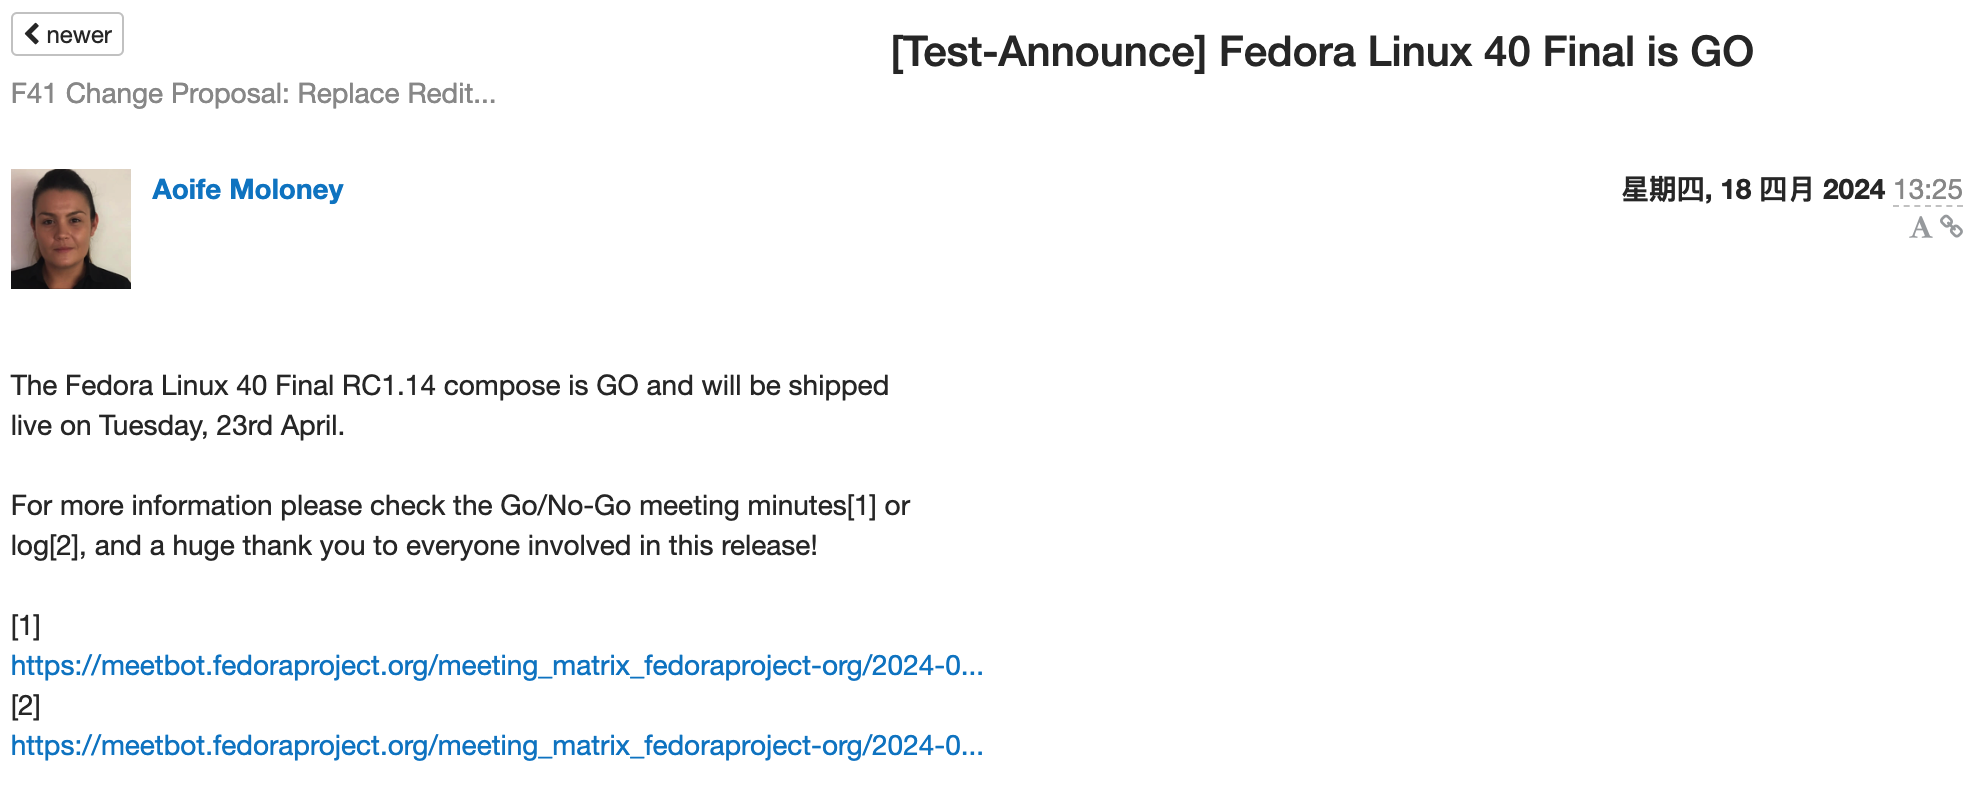
Task: Click the Tuesday, 23rd April text
Action: 221,425
